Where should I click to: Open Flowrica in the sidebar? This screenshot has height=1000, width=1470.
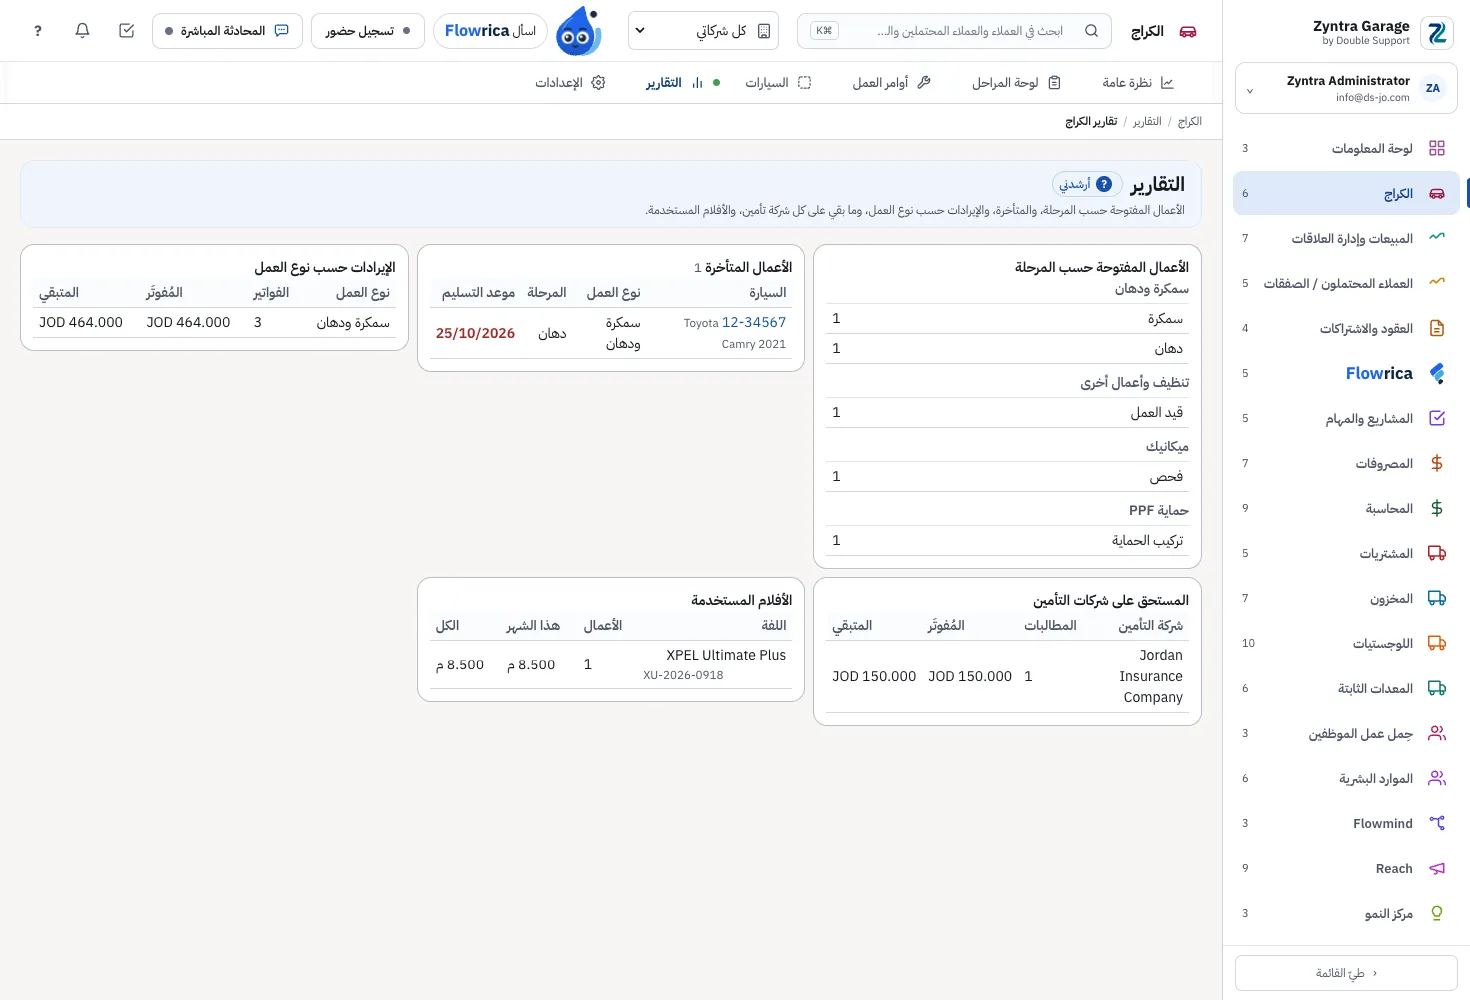[x=1346, y=373]
